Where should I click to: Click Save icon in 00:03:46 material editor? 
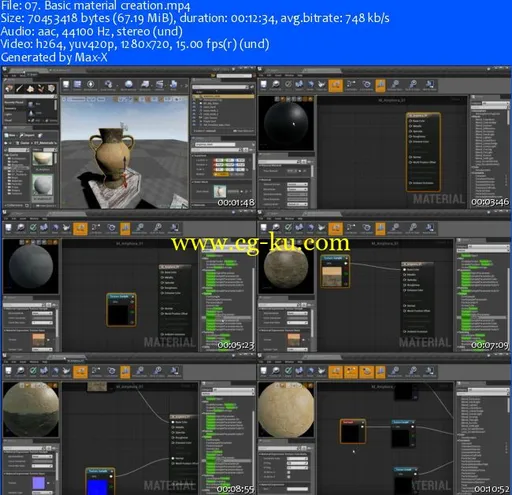264,85
